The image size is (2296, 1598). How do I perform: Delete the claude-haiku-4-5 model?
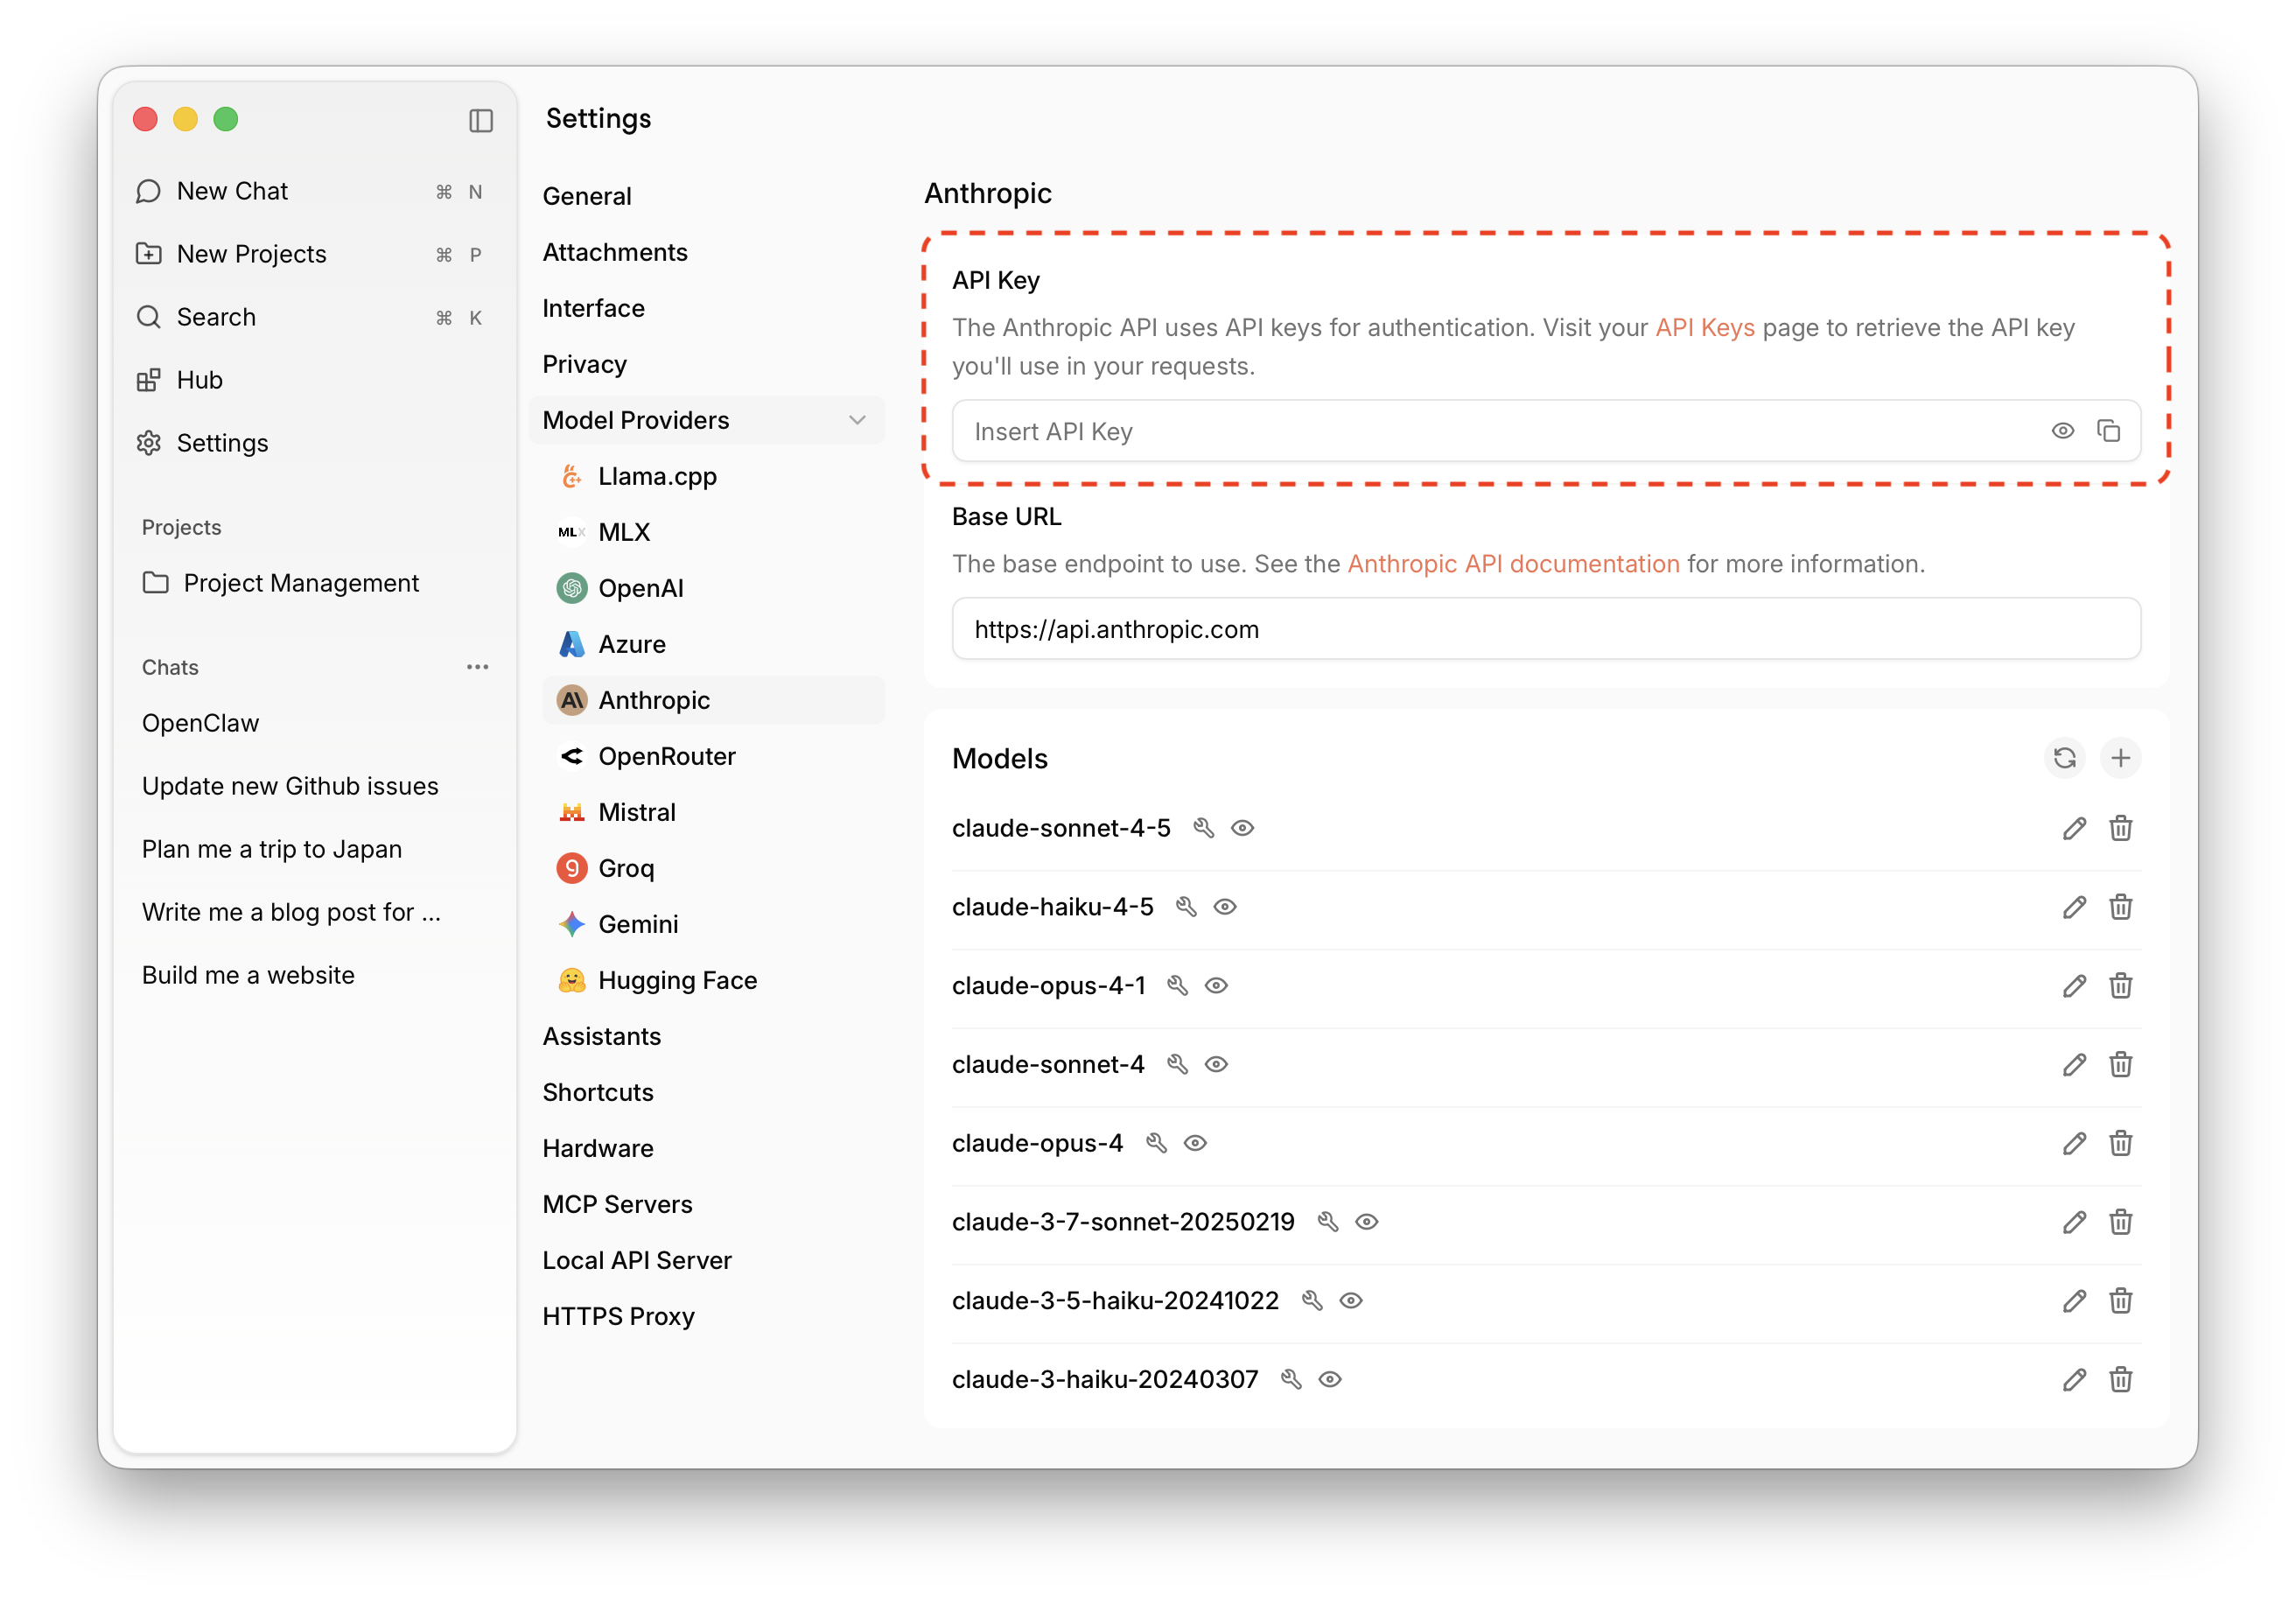(2120, 907)
